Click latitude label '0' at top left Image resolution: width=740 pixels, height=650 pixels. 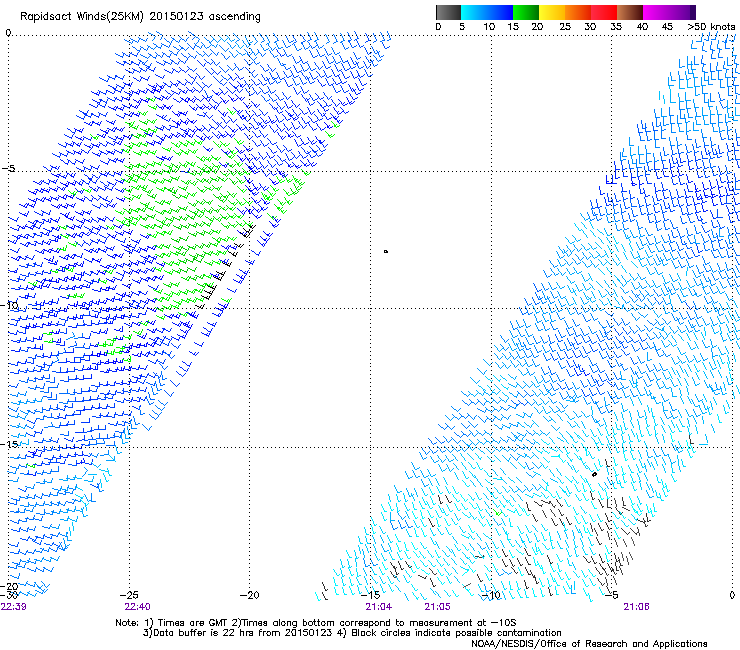[8, 33]
